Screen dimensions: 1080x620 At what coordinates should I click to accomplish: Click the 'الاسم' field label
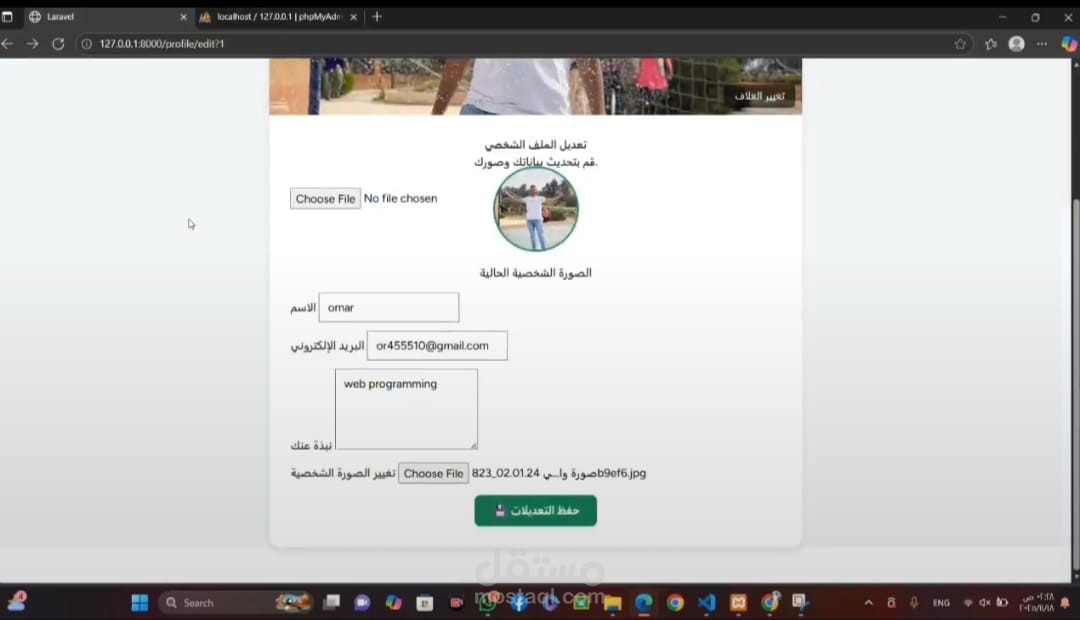coord(303,307)
